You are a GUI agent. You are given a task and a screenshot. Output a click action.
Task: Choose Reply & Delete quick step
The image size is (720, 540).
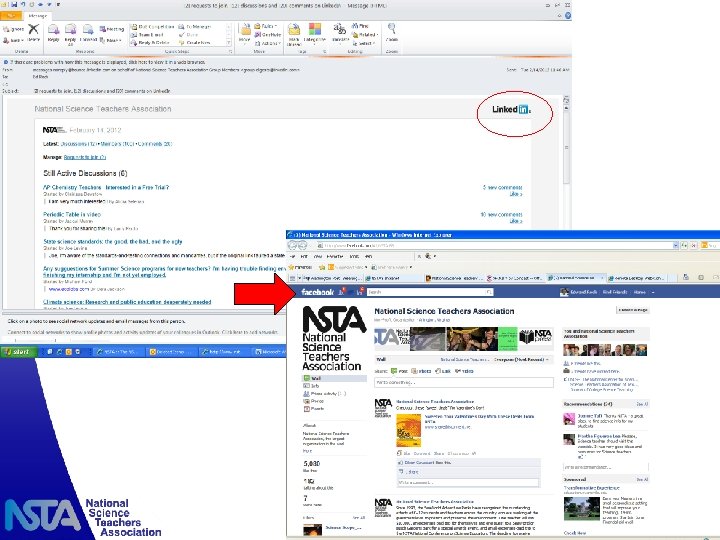point(150,43)
